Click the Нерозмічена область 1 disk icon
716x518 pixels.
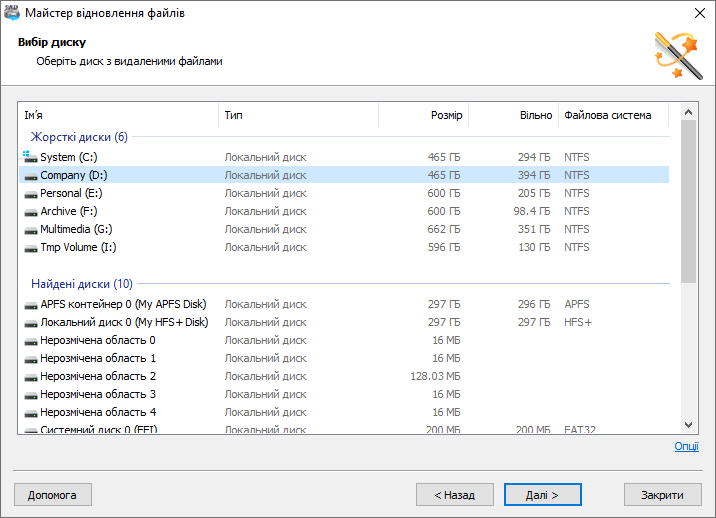(x=31, y=359)
